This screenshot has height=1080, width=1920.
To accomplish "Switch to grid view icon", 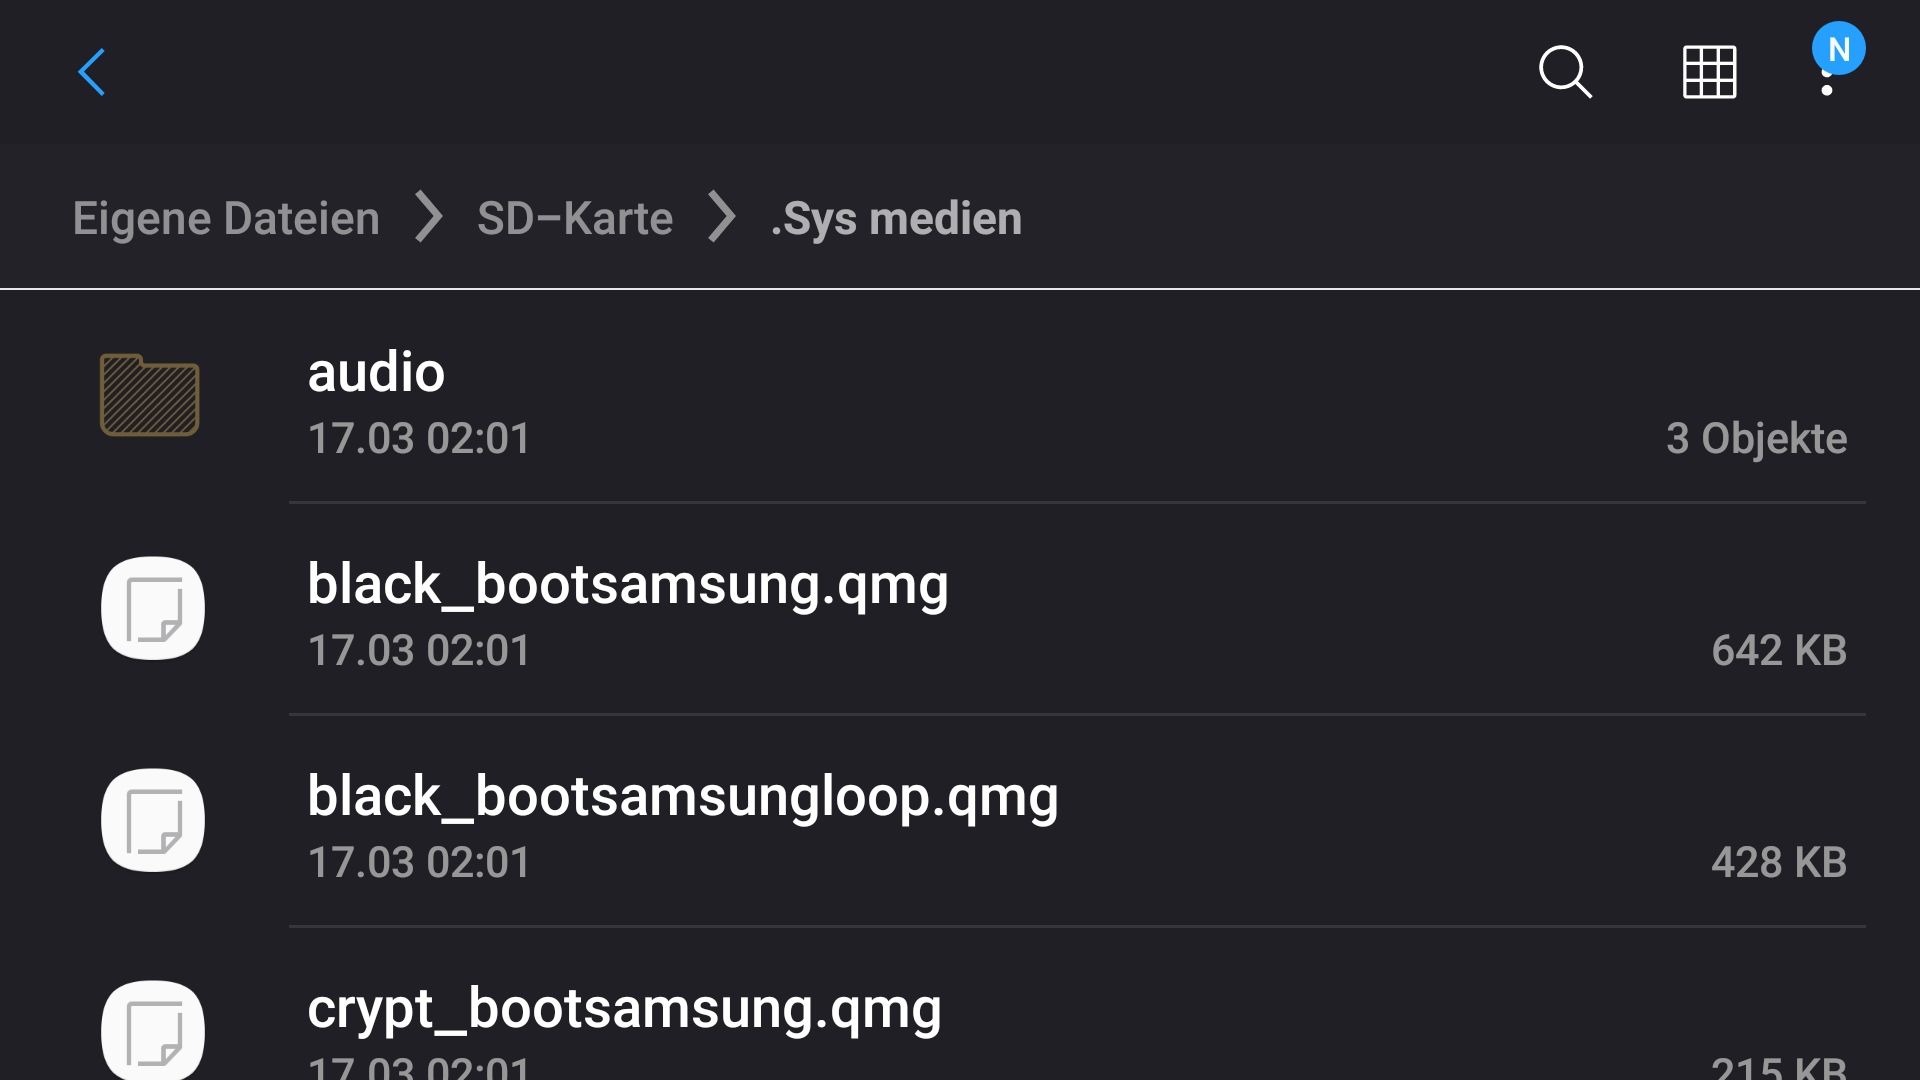I will 1709,72.
